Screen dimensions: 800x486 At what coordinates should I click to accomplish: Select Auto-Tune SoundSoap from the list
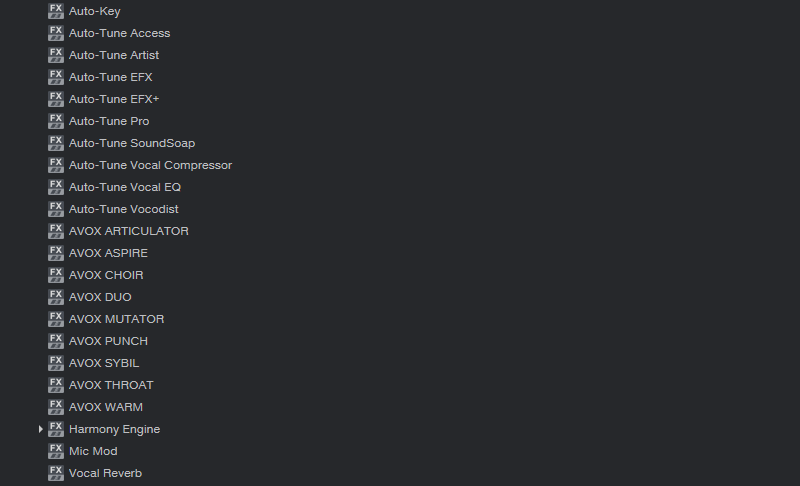point(132,143)
